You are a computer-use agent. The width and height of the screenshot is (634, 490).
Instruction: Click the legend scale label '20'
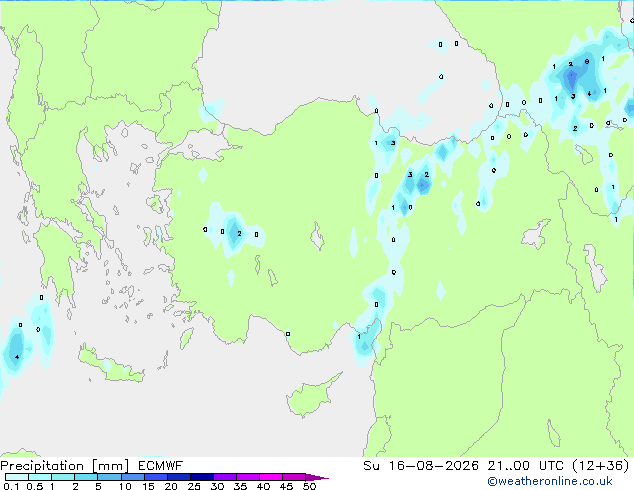pyautogui.click(x=171, y=486)
